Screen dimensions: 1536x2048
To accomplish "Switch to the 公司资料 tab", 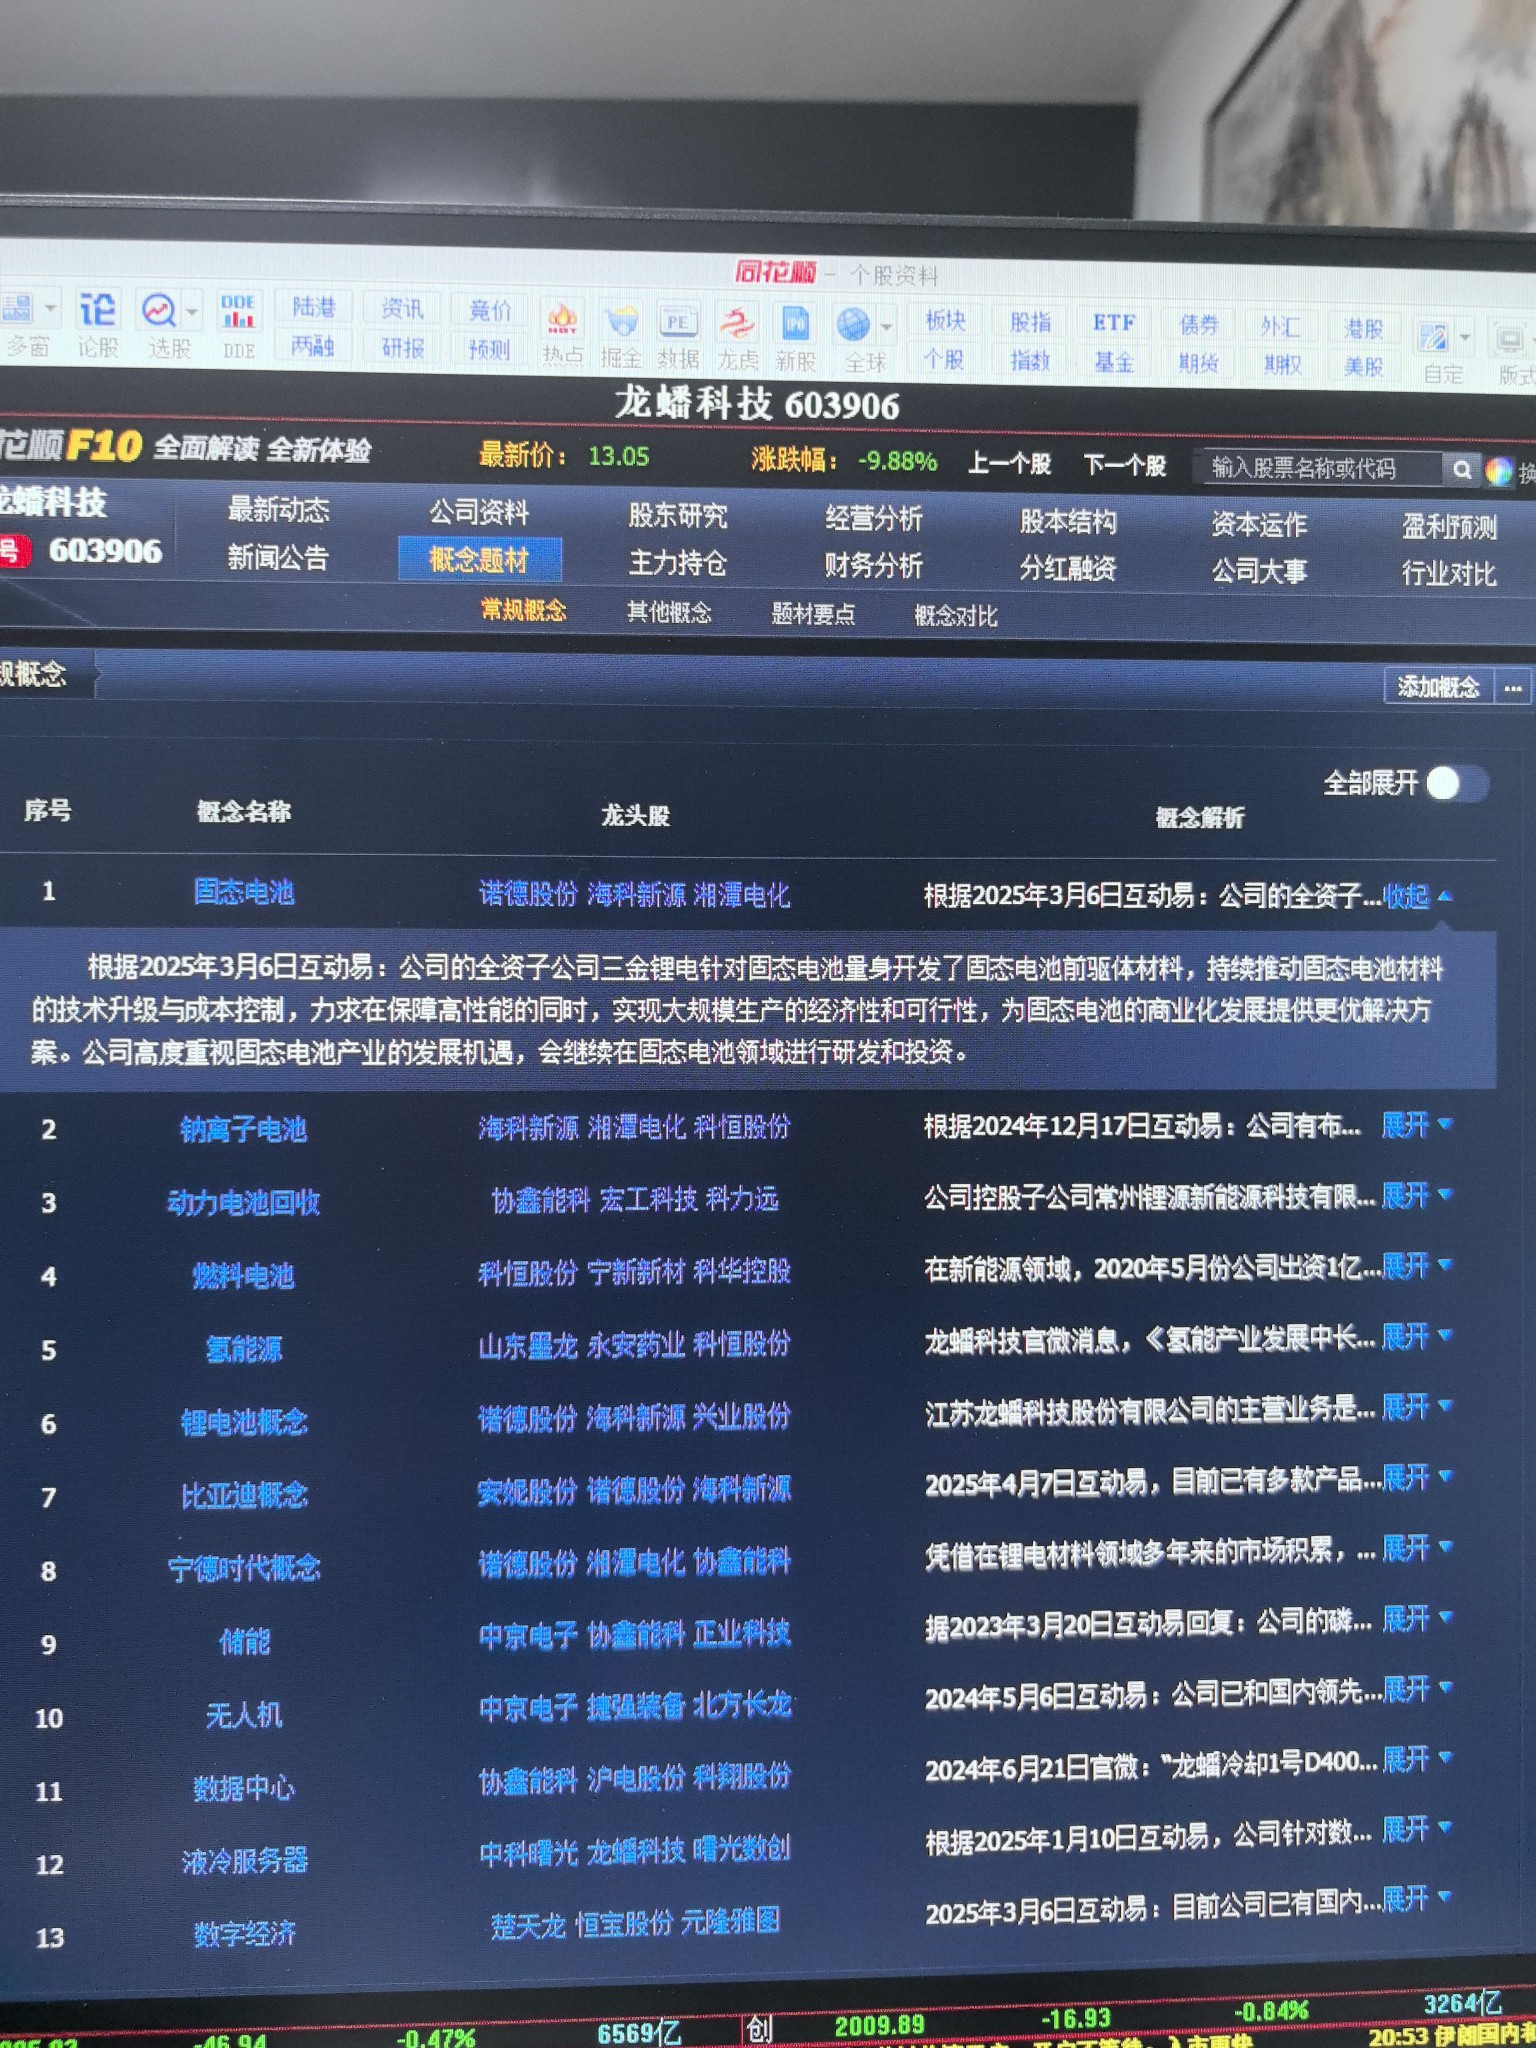I will (479, 513).
